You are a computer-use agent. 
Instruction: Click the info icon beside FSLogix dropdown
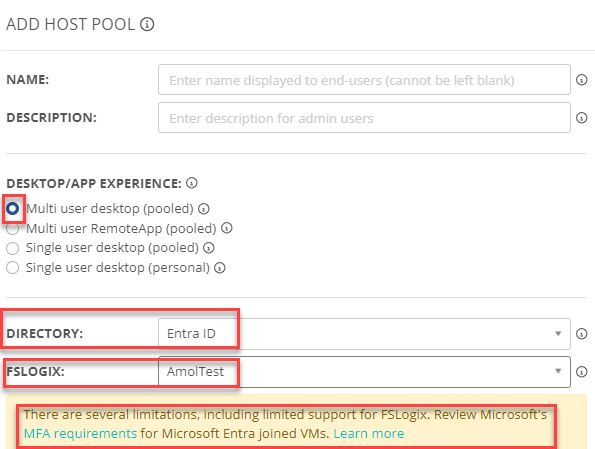click(581, 372)
